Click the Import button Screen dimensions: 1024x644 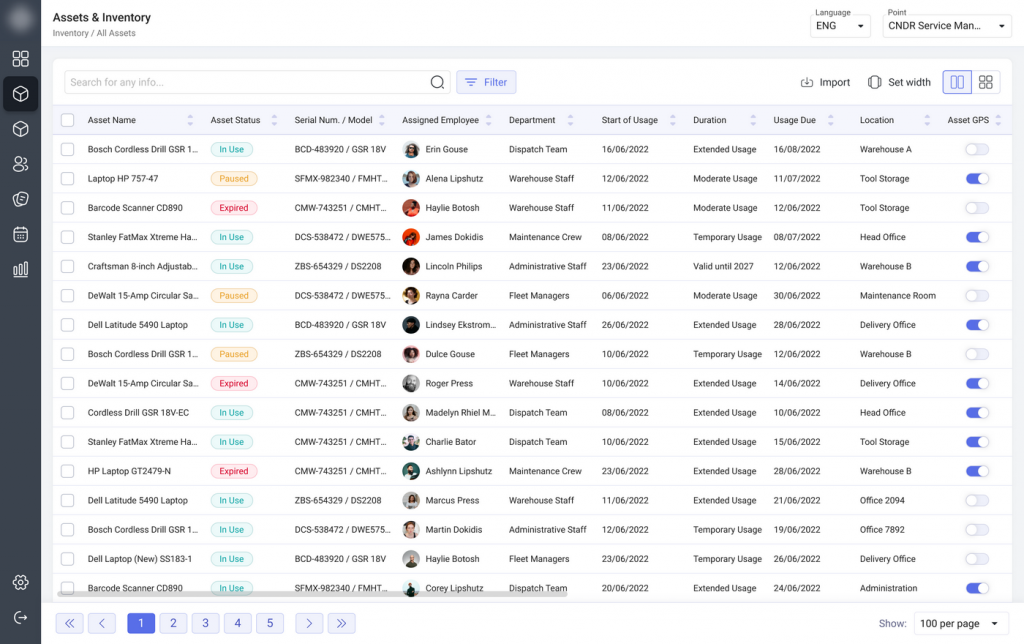[x=825, y=82]
